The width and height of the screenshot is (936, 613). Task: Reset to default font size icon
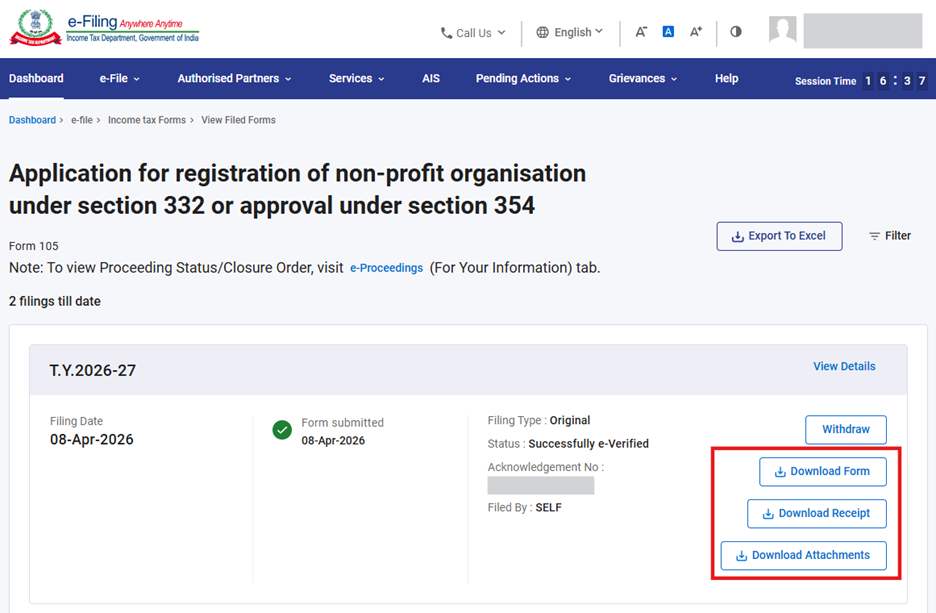click(x=668, y=32)
